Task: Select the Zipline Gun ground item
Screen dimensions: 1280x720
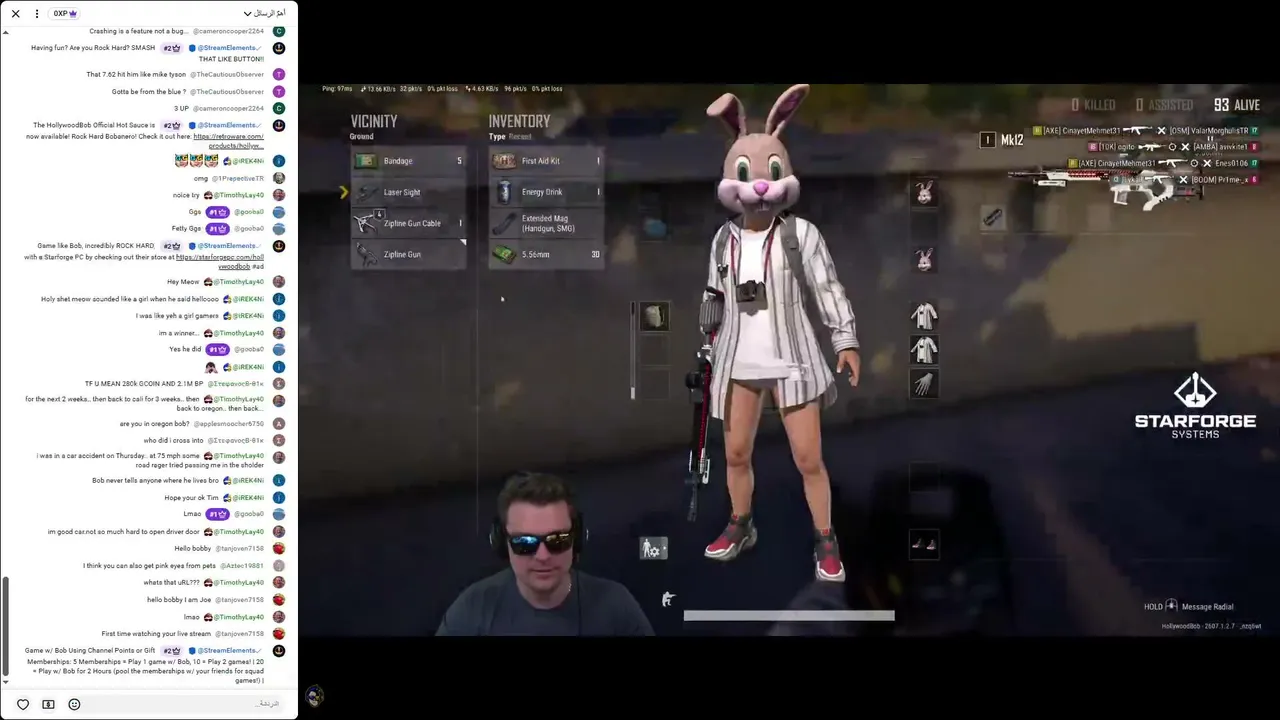Action: tap(408, 254)
